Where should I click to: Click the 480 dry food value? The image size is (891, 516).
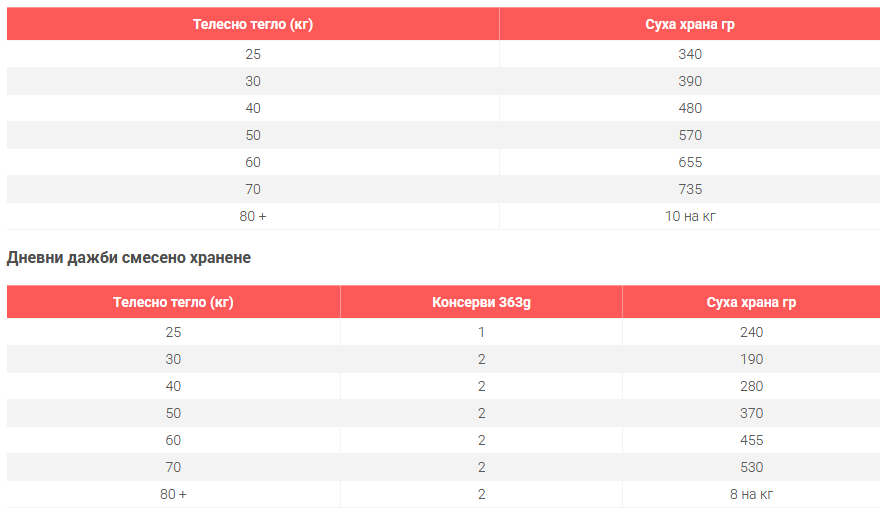[690, 108]
